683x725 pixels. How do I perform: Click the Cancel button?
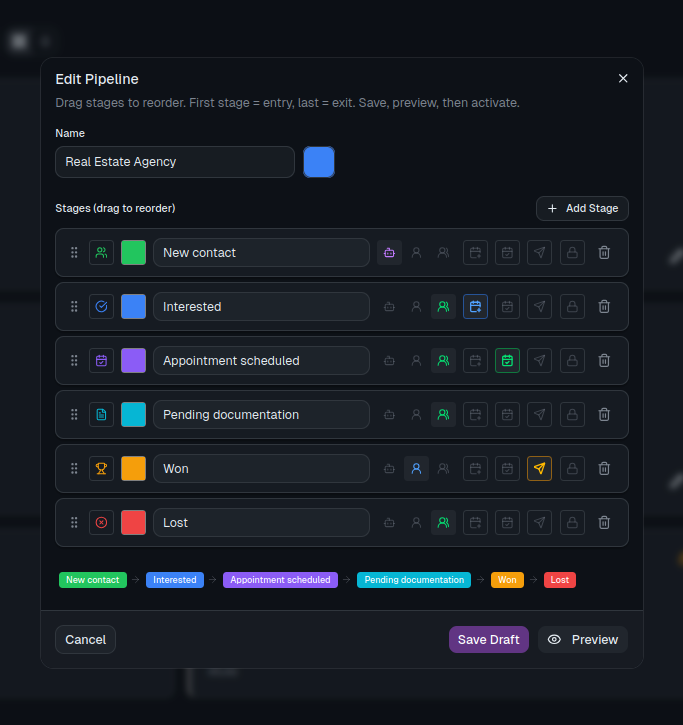86,639
